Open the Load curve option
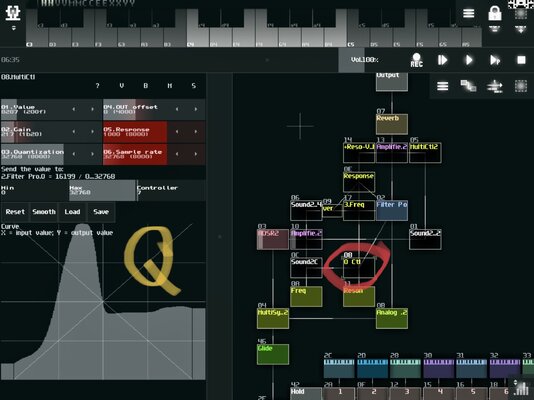This screenshot has width=534, height=400. pyautogui.click(x=72, y=212)
